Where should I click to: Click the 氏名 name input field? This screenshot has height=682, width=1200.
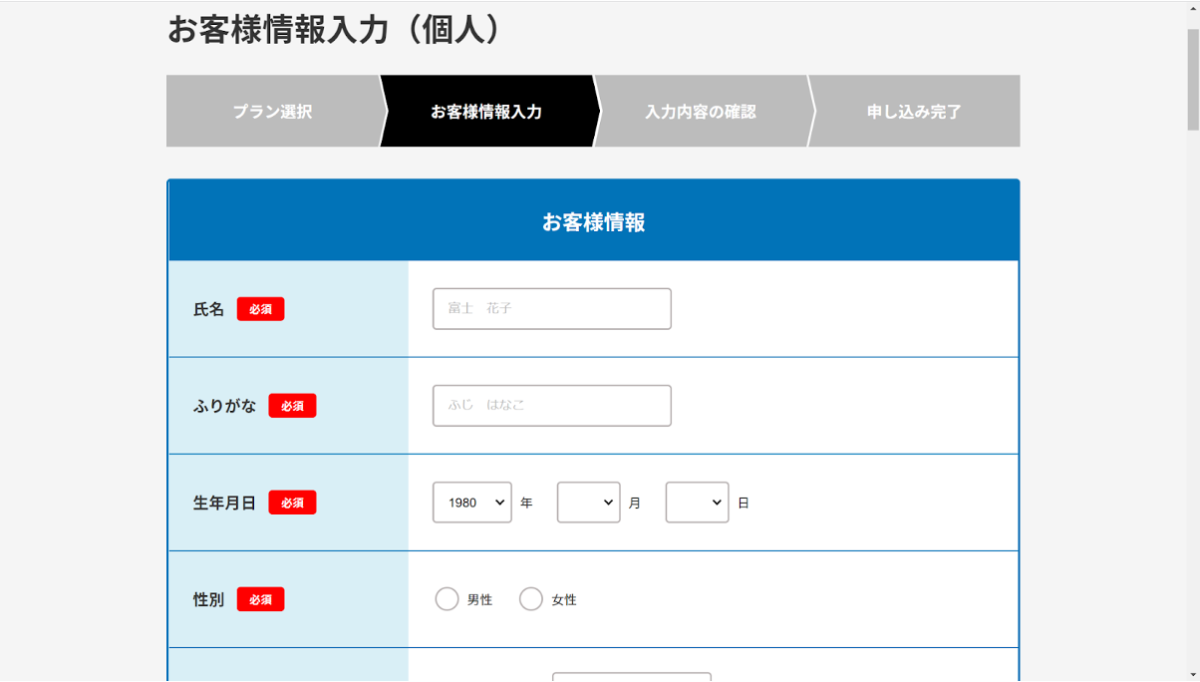pyautogui.click(x=552, y=309)
